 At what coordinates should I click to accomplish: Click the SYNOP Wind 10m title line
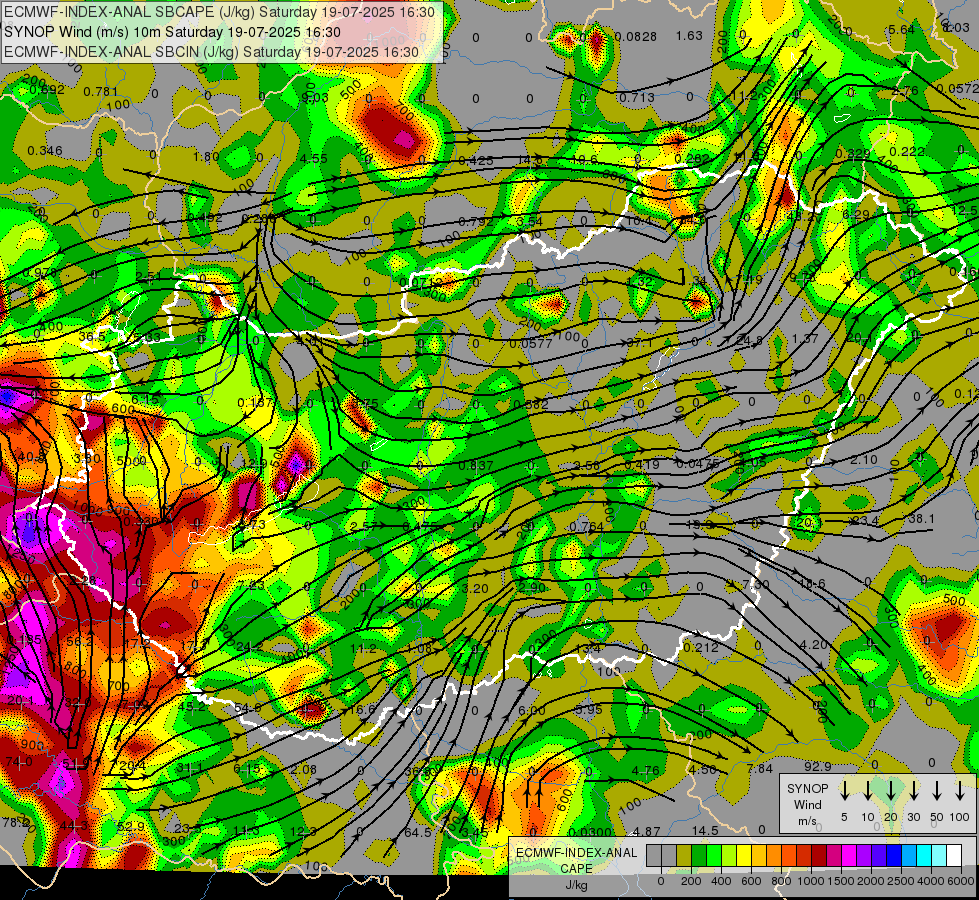click(x=172, y=32)
